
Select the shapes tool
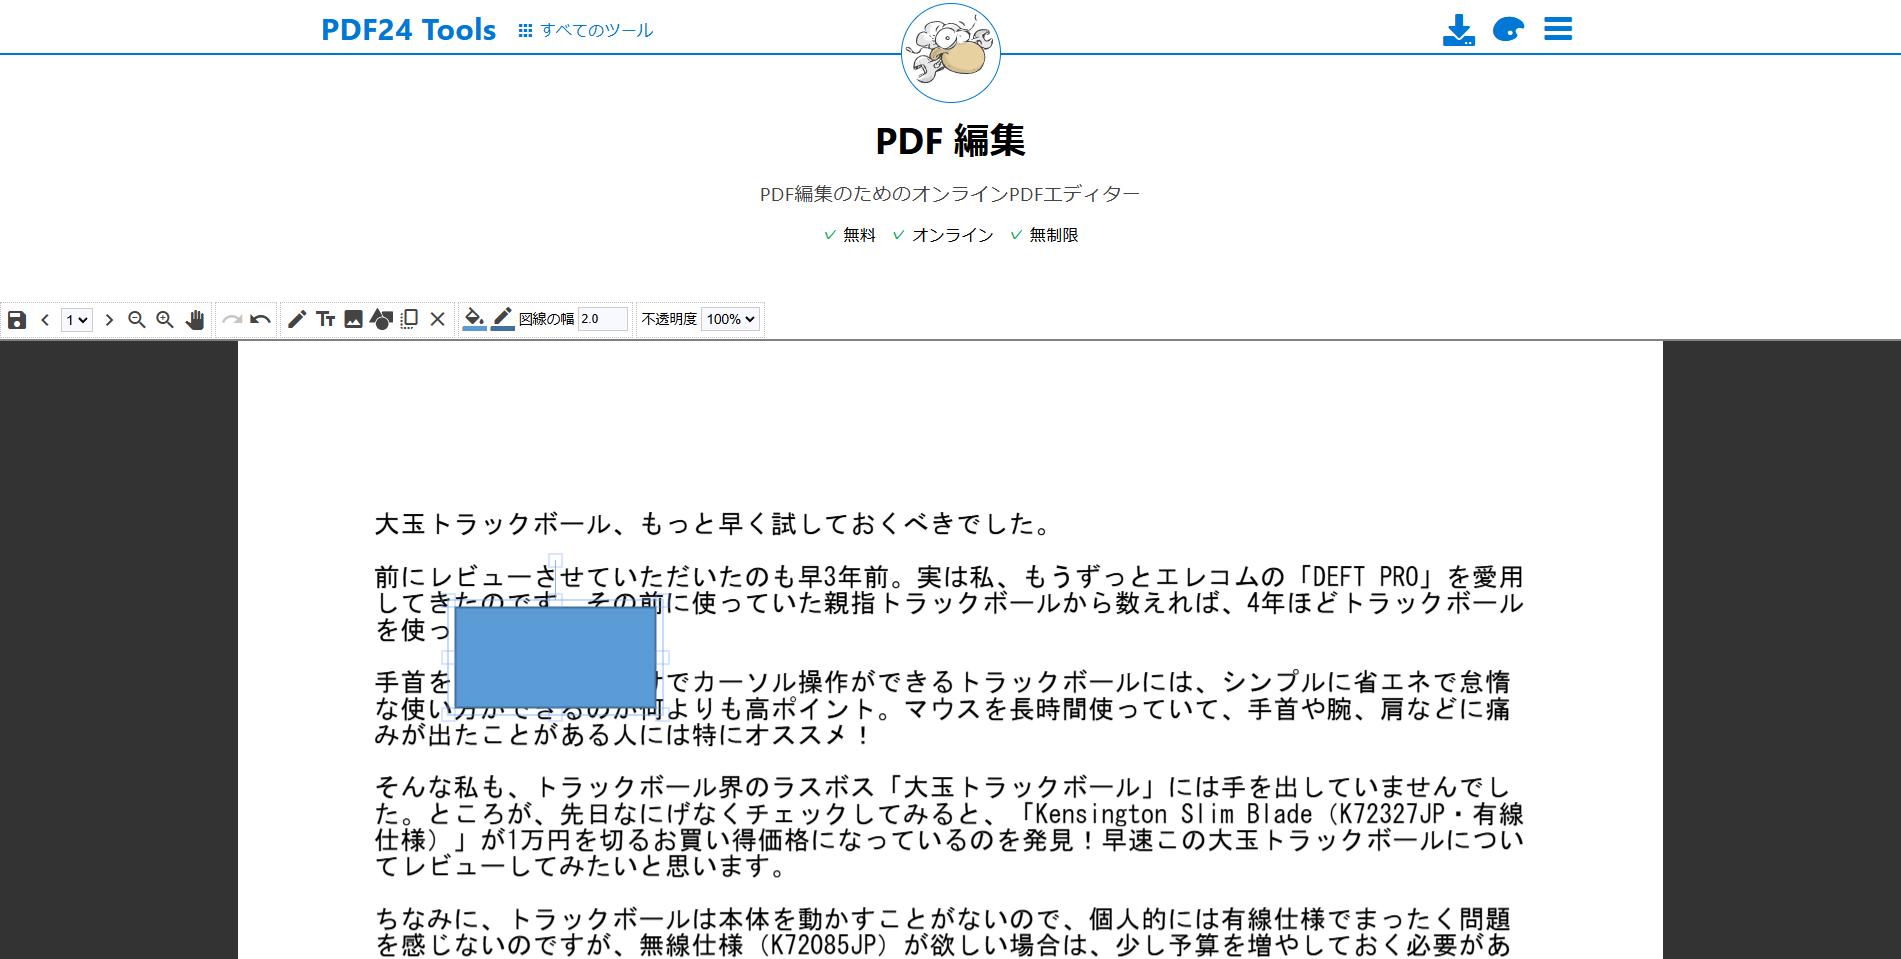[x=381, y=320]
